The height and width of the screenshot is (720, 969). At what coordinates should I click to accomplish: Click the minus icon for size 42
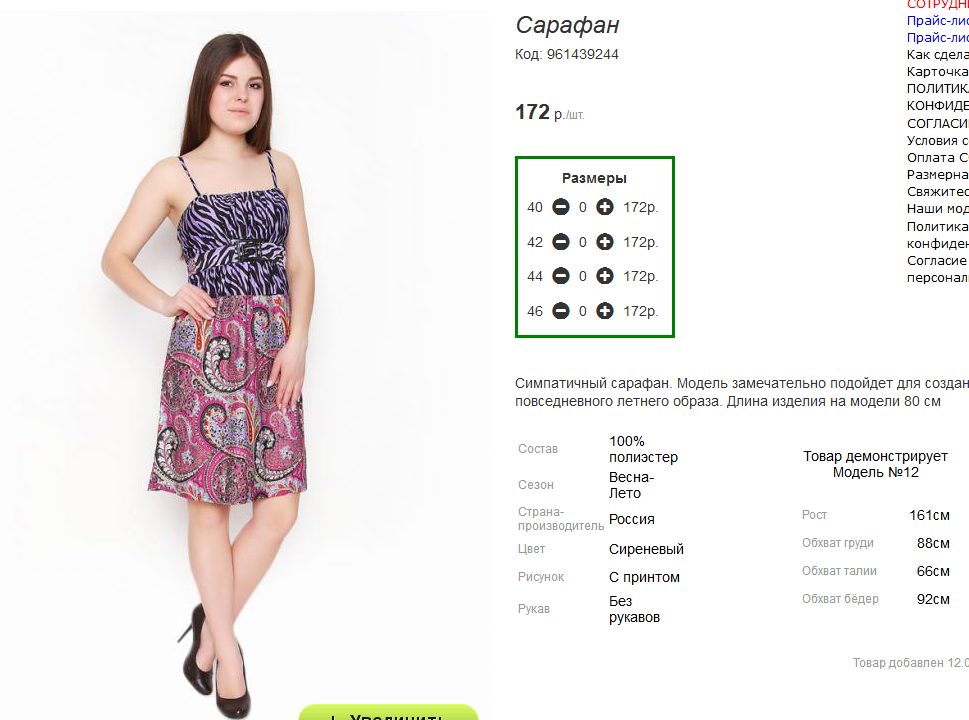pos(561,242)
